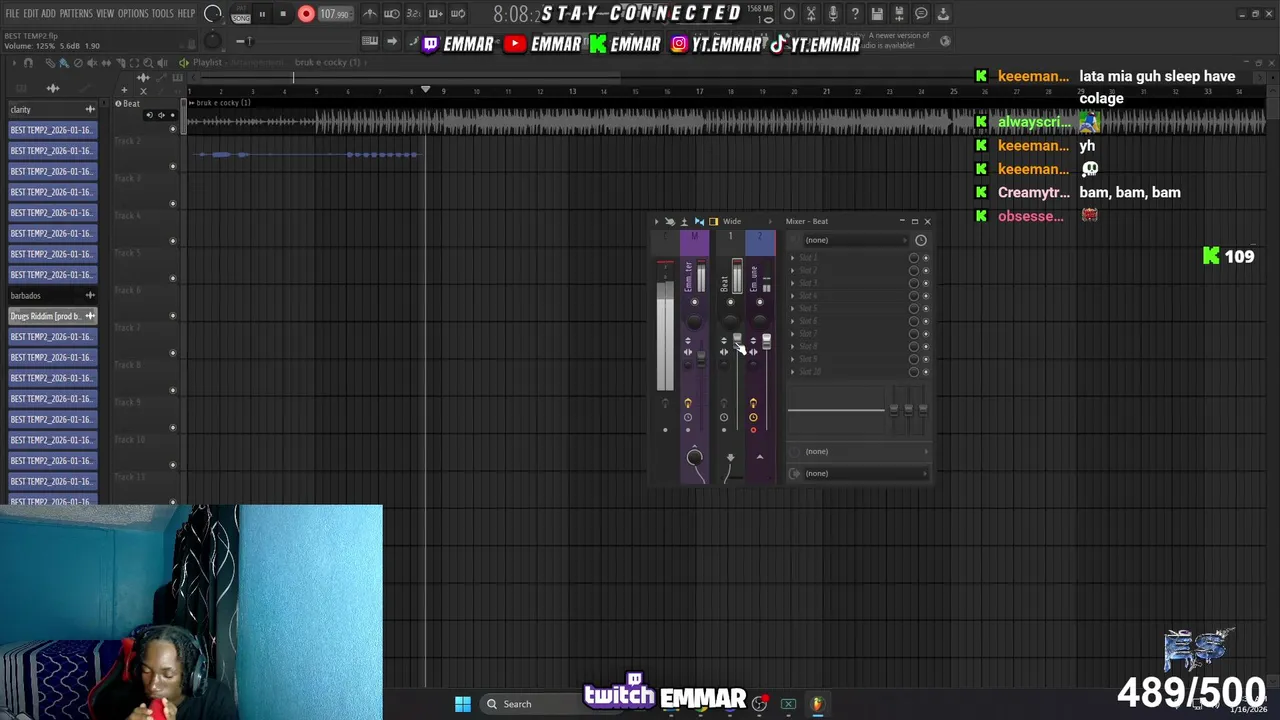This screenshot has width=1280, height=720.
Task: Click the tempo 107.990 field
Action: pyautogui.click(x=335, y=14)
